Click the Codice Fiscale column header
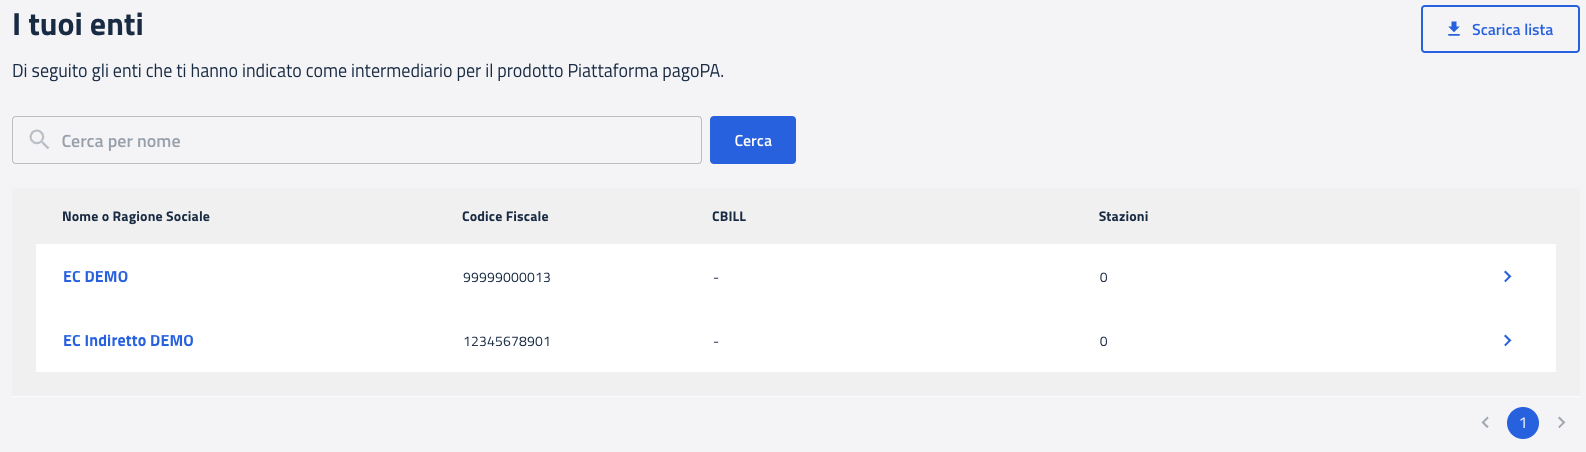 tap(505, 217)
